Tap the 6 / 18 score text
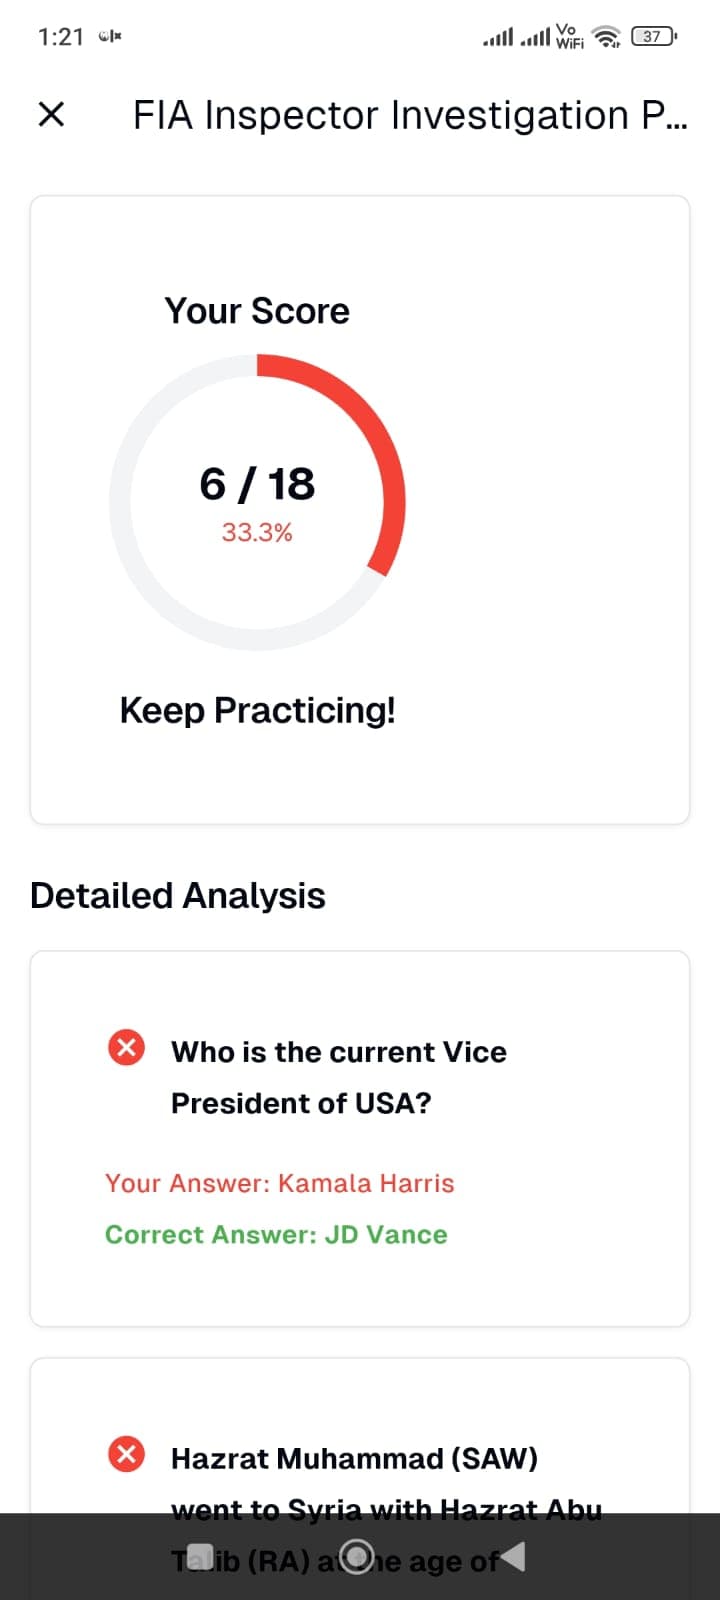 tap(257, 484)
